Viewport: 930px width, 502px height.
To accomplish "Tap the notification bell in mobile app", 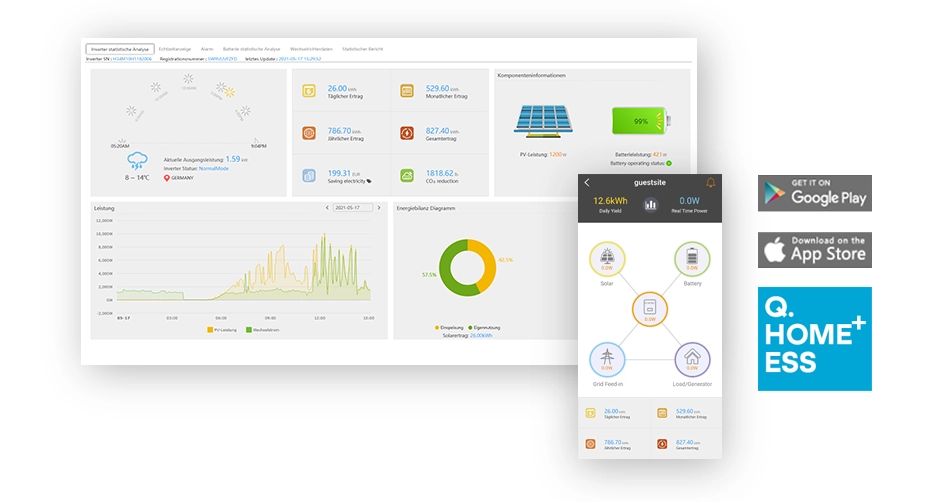I will pos(711,182).
